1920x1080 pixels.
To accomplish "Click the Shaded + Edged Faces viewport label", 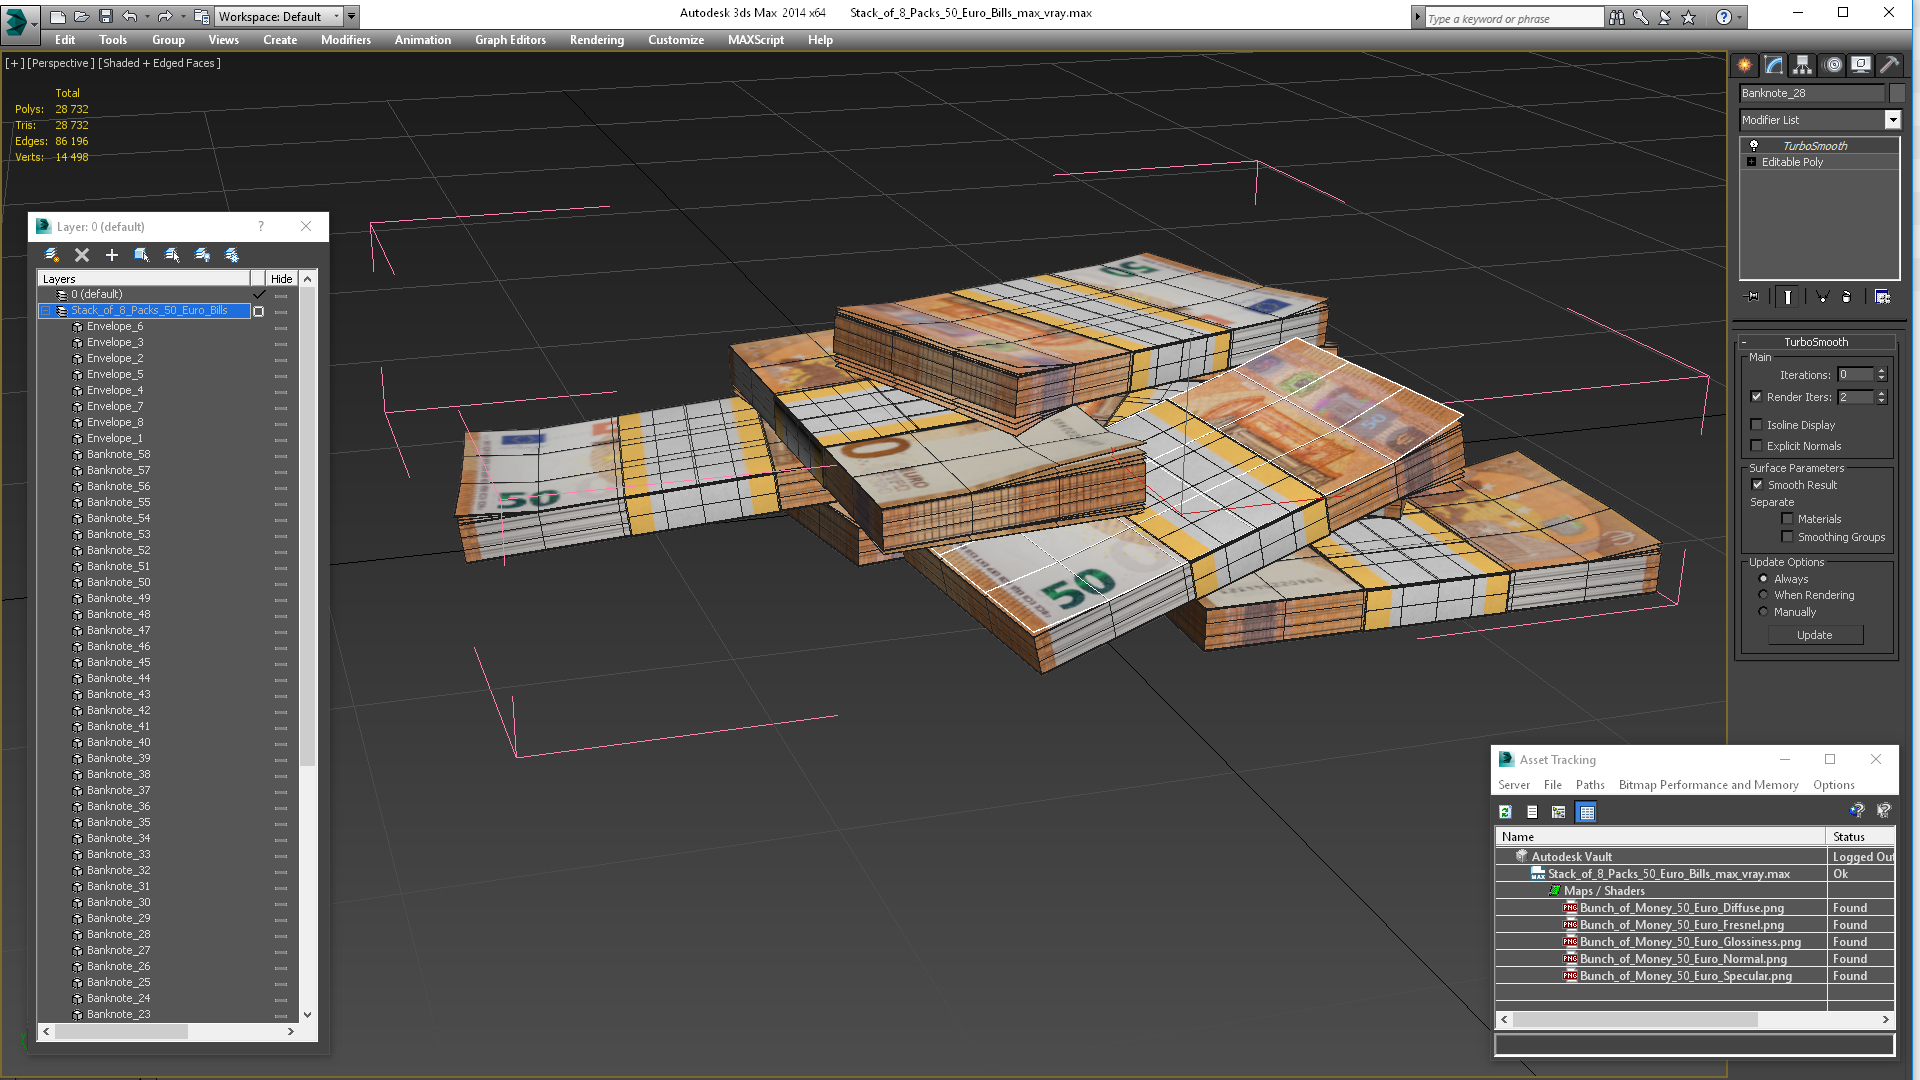I will (x=159, y=63).
